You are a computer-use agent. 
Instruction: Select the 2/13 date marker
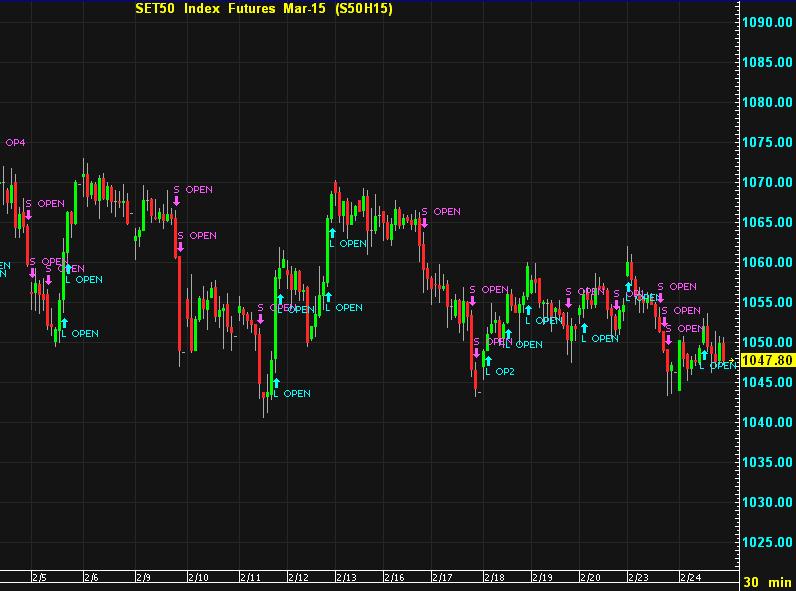point(346,577)
